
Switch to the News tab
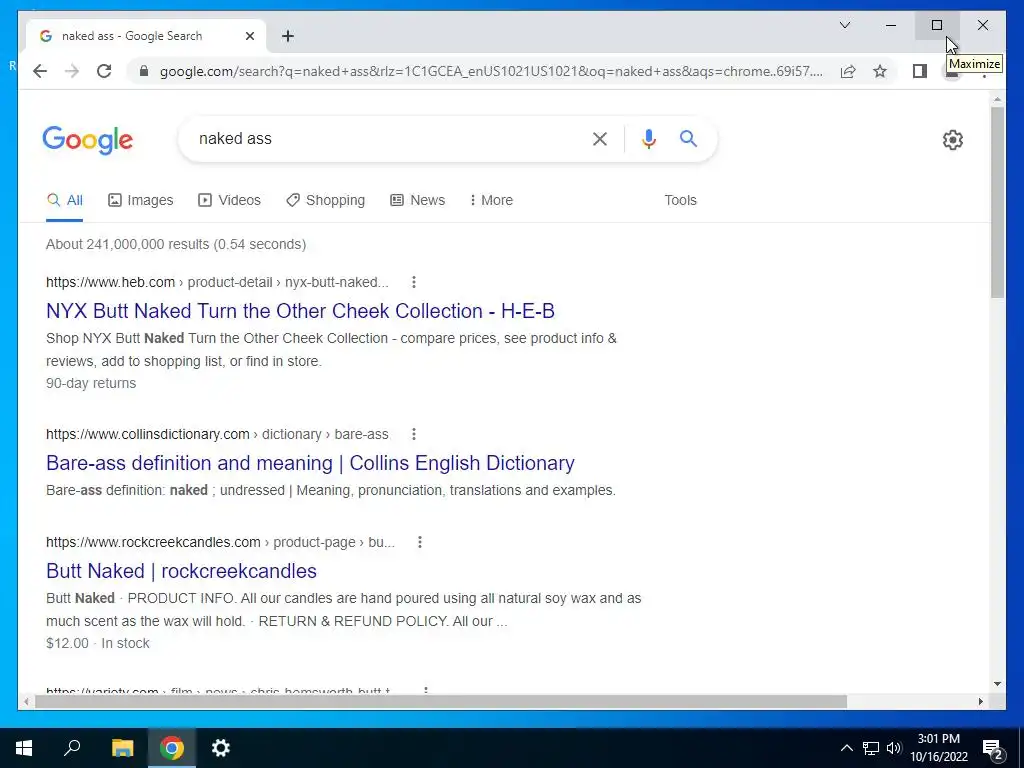coord(417,200)
